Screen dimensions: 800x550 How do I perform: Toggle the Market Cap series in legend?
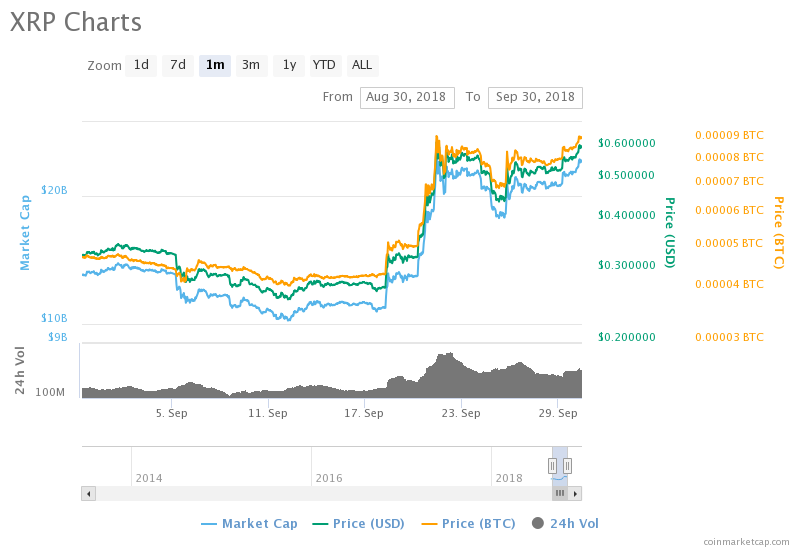(249, 523)
